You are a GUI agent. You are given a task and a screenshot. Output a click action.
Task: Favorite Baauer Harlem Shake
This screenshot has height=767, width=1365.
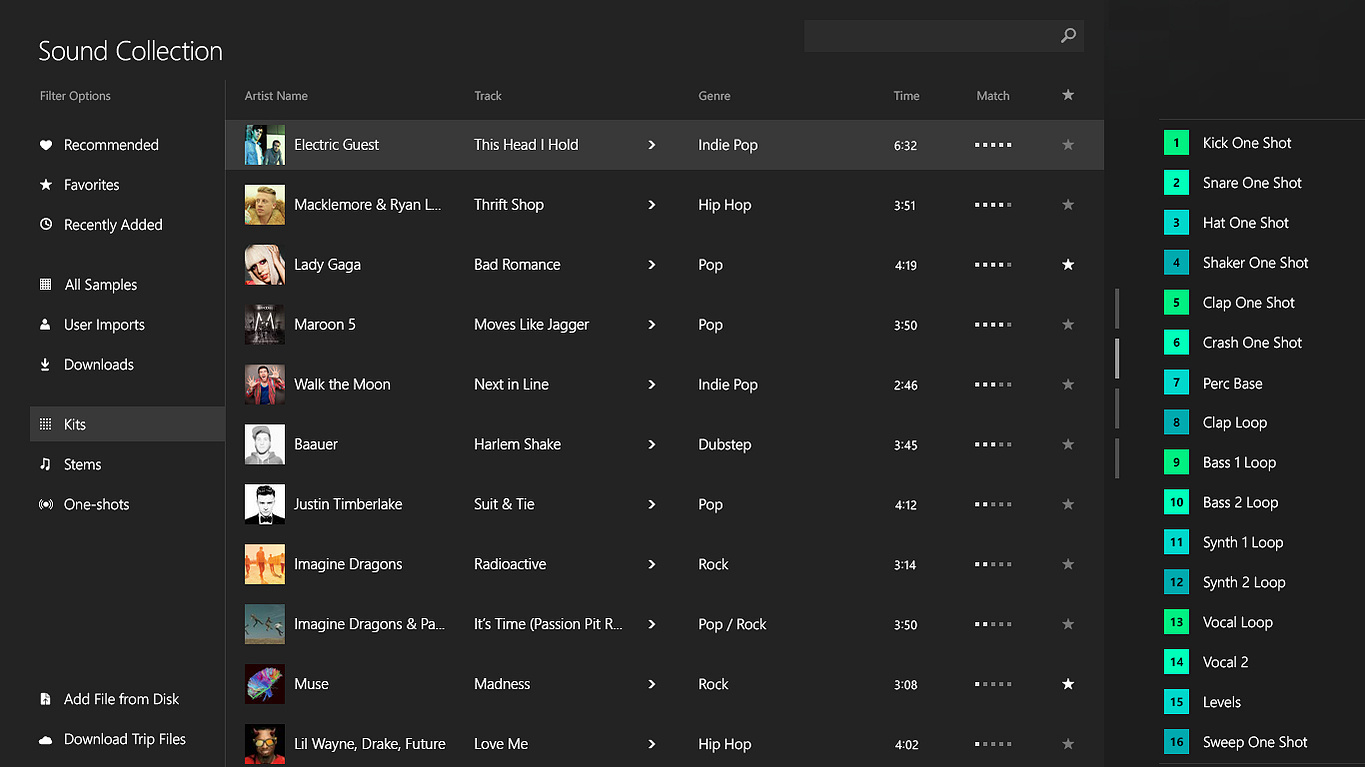click(x=1068, y=445)
